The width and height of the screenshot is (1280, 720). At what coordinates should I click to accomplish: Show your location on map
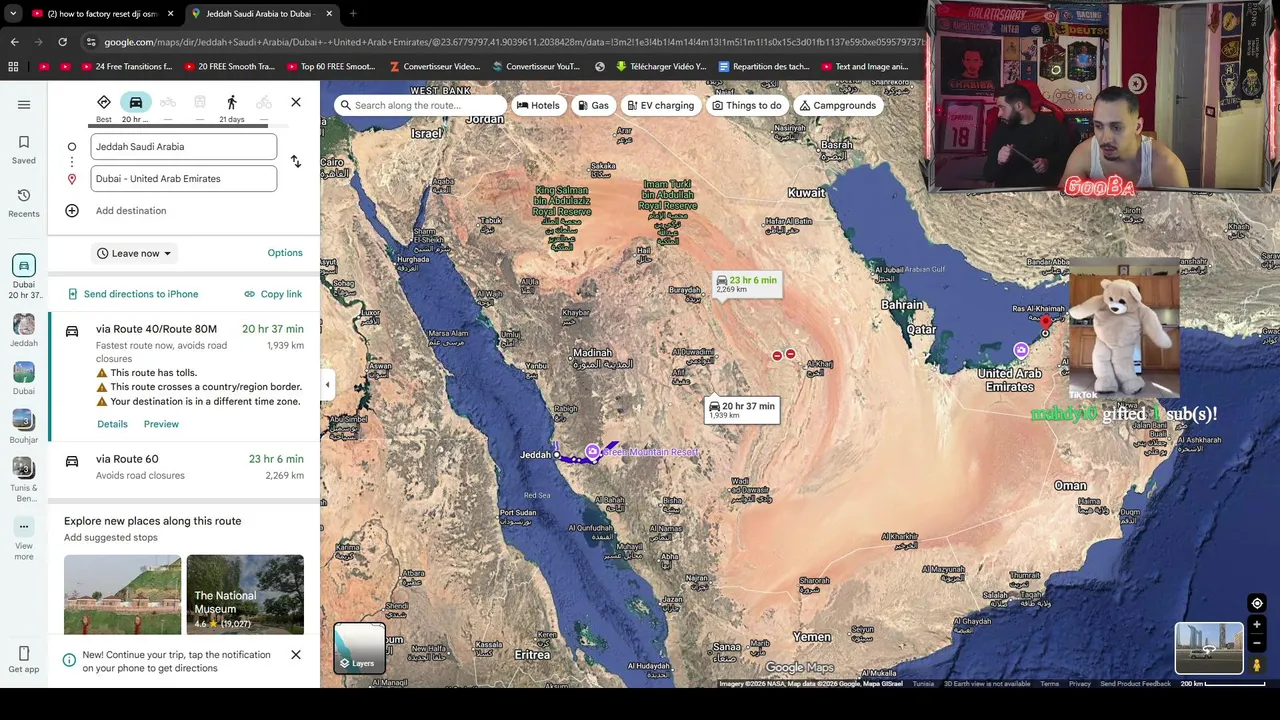[x=1257, y=603]
